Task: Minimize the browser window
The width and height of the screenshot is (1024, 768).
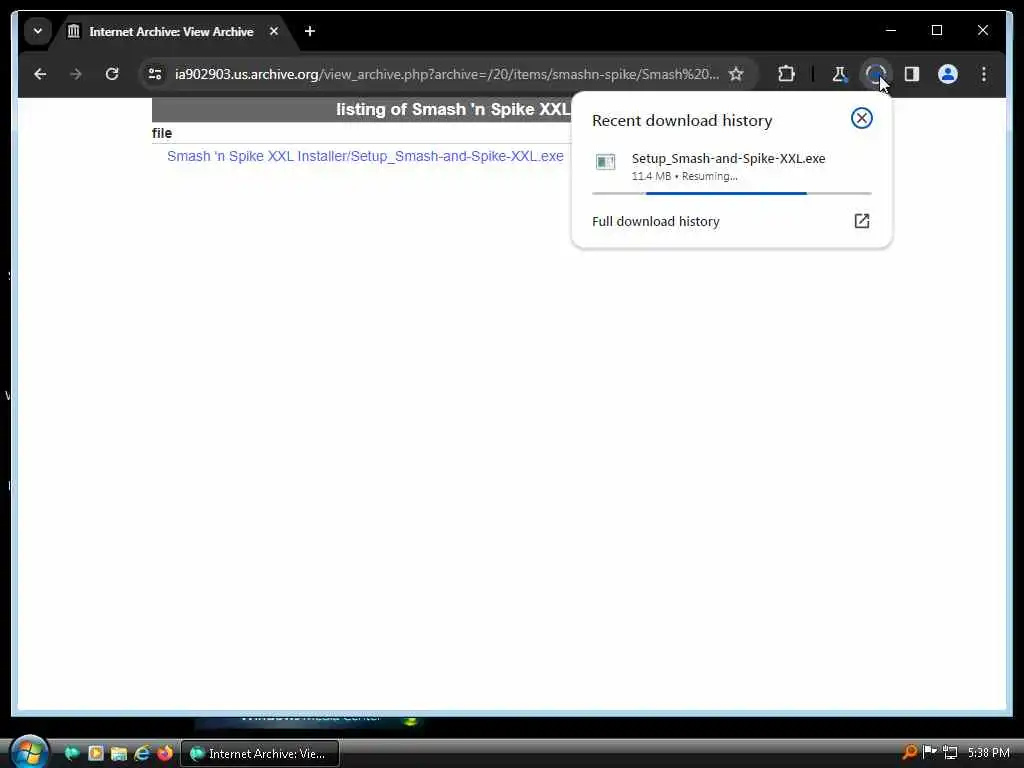Action: tap(891, 30)
